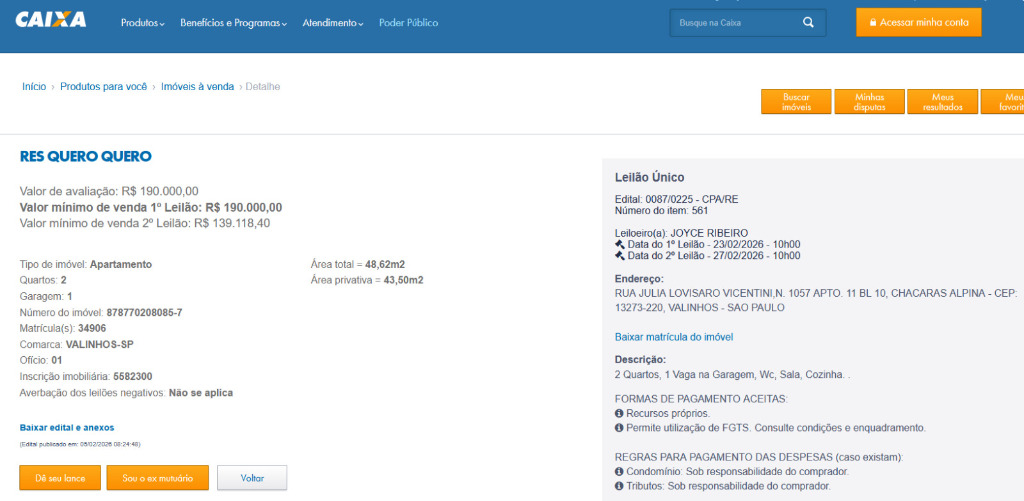The height and width of the screenshot is (501, 1024).
Task: Download via Baixar edital e anexos link
Action: click(67, 428)
